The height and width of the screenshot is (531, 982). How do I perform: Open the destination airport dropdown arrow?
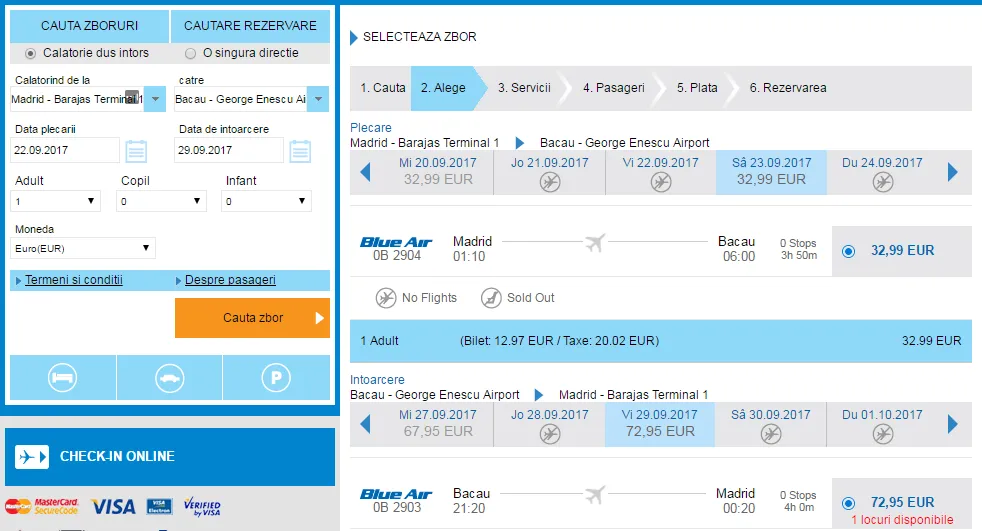318,99
